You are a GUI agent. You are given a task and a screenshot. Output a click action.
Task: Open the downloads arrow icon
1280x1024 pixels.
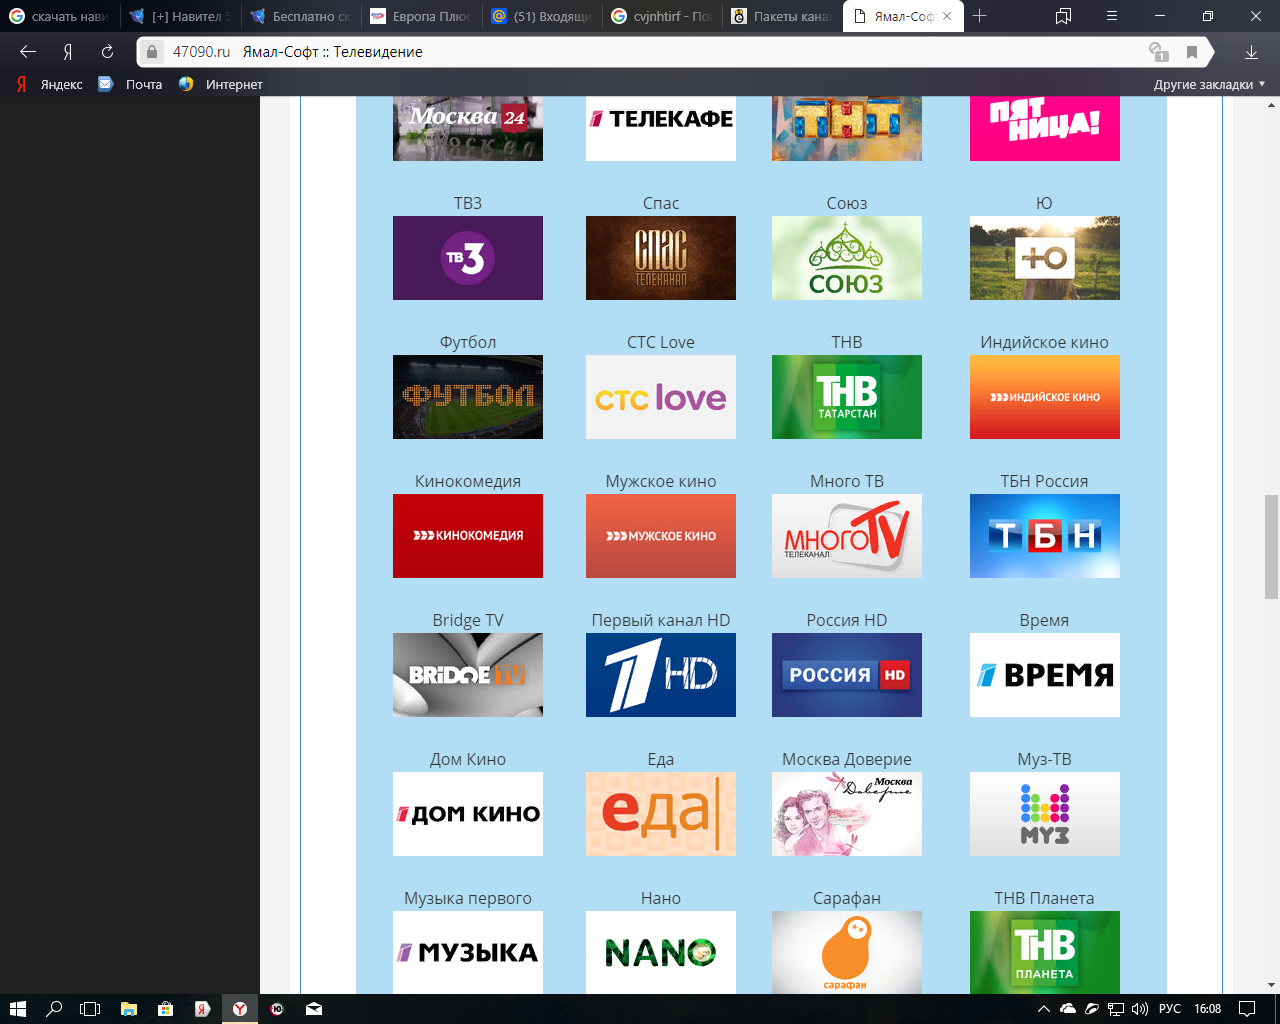(1251, 52)
